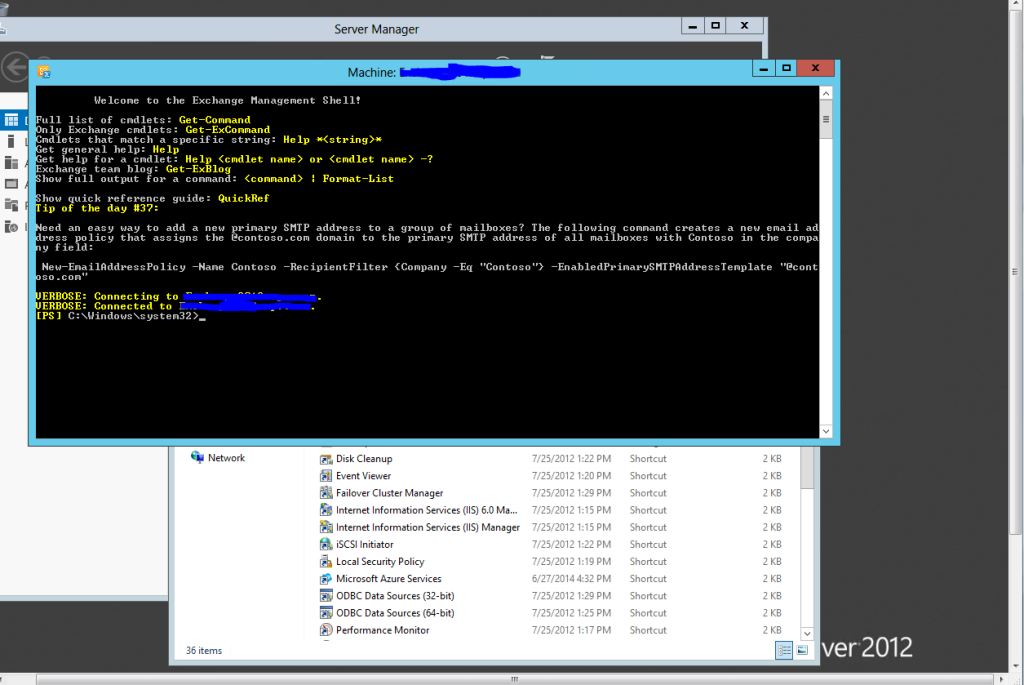Minimize the Server Manager window
This screenshot has height=685, width=1024.
click(x=692, y=25)
